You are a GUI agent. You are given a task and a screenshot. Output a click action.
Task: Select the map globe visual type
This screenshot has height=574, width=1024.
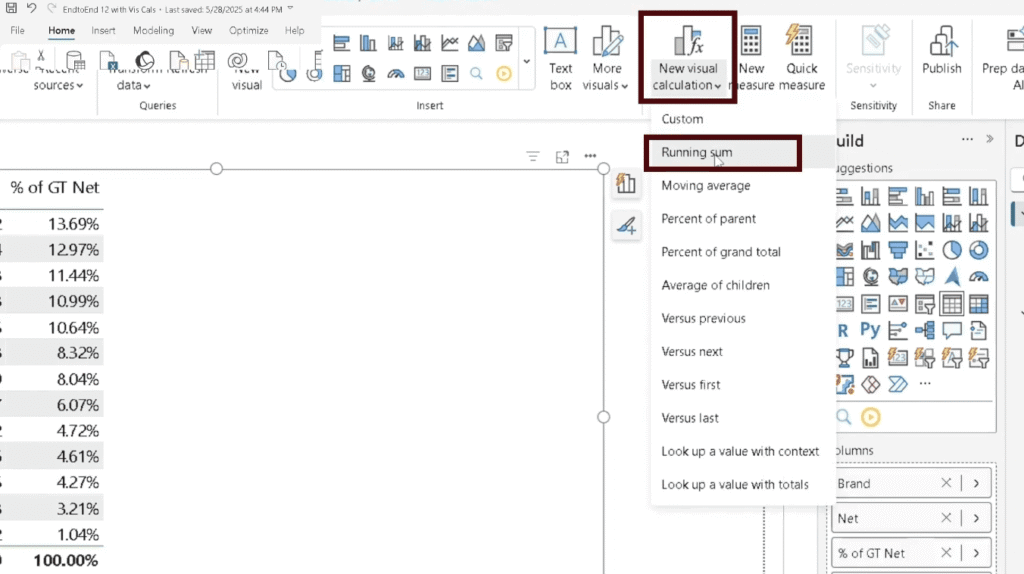(x=870, y=277)
